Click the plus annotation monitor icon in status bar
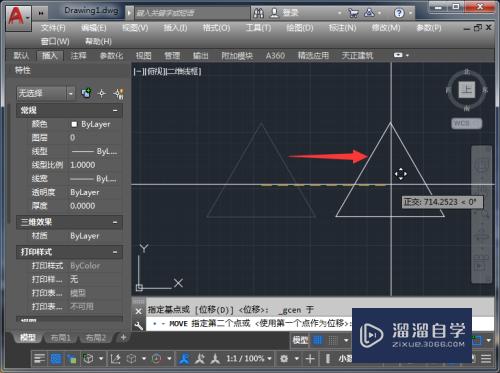 tap(310, 359)
